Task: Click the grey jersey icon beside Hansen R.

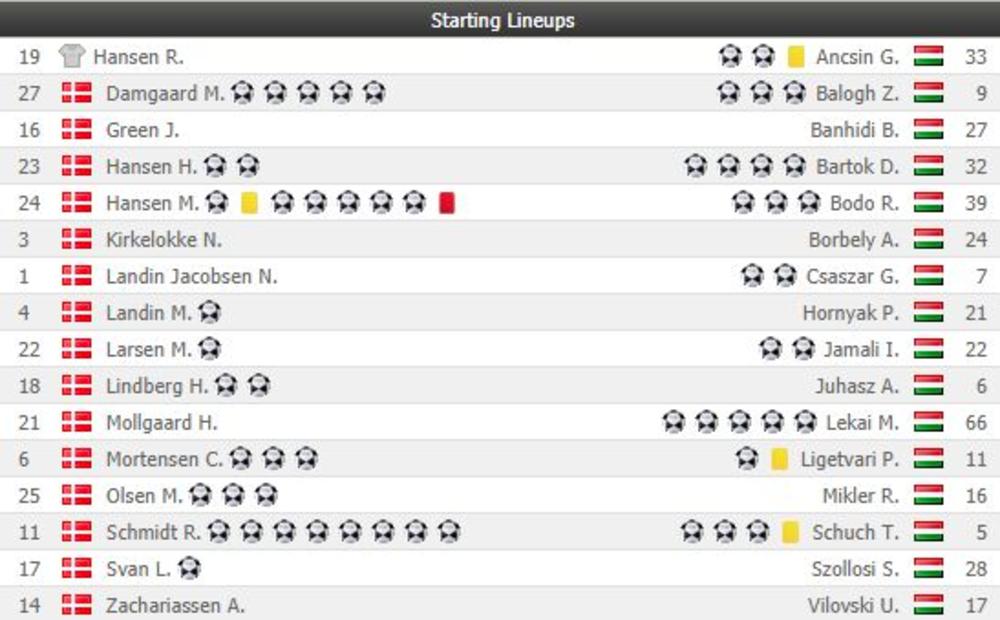Action: pyautogui.click(x=71, y=56)
